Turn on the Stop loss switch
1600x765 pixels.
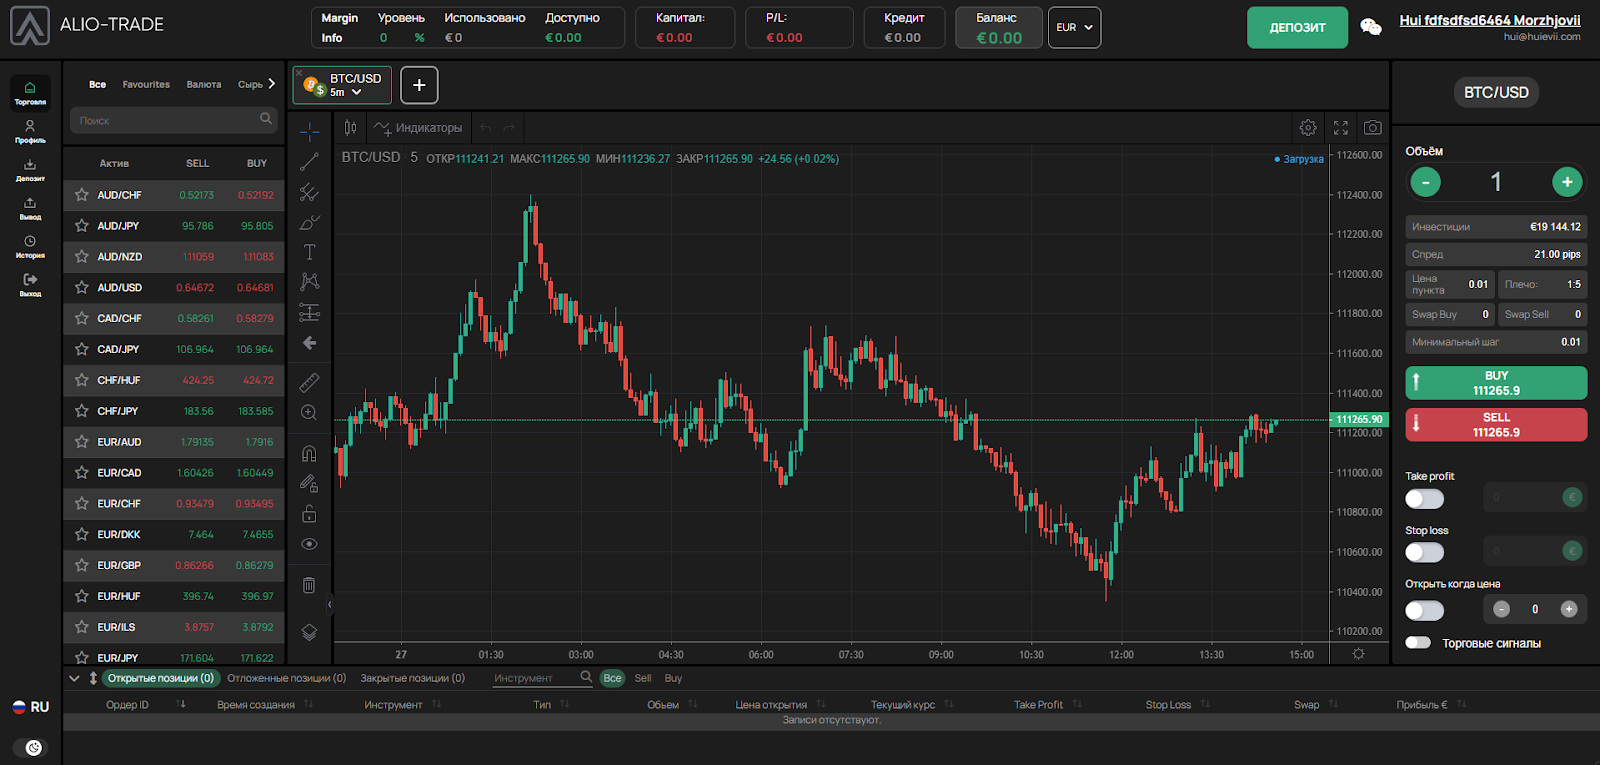coord(1424,552)
